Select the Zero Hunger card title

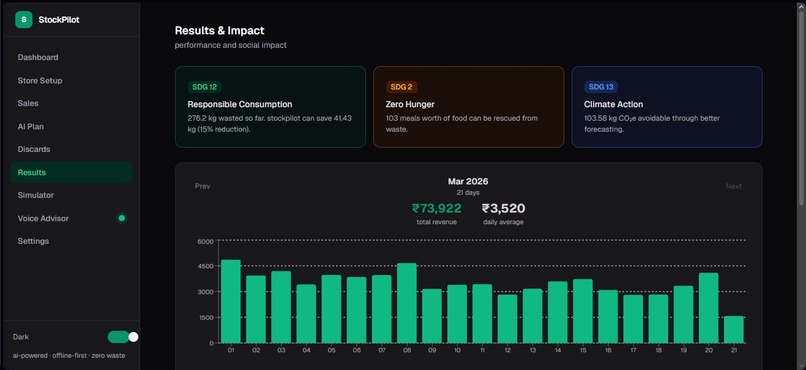click(410, 104)
